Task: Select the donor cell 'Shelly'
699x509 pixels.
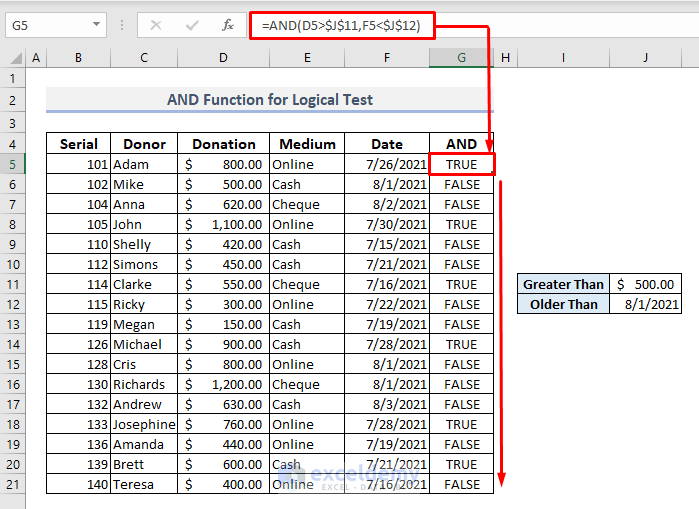Action: [144, 245]
